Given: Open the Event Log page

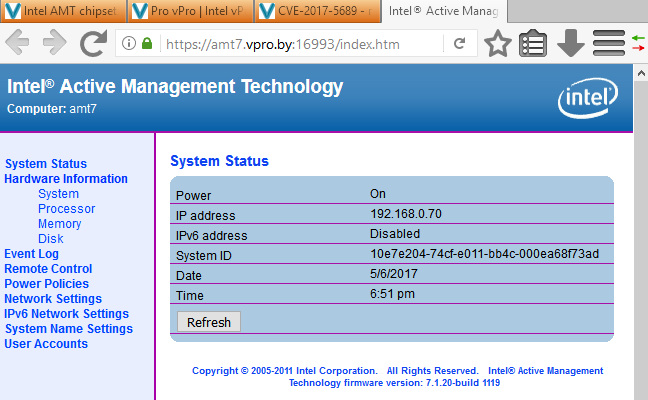Looking at the screenshot, I should (x=31, y=254).
